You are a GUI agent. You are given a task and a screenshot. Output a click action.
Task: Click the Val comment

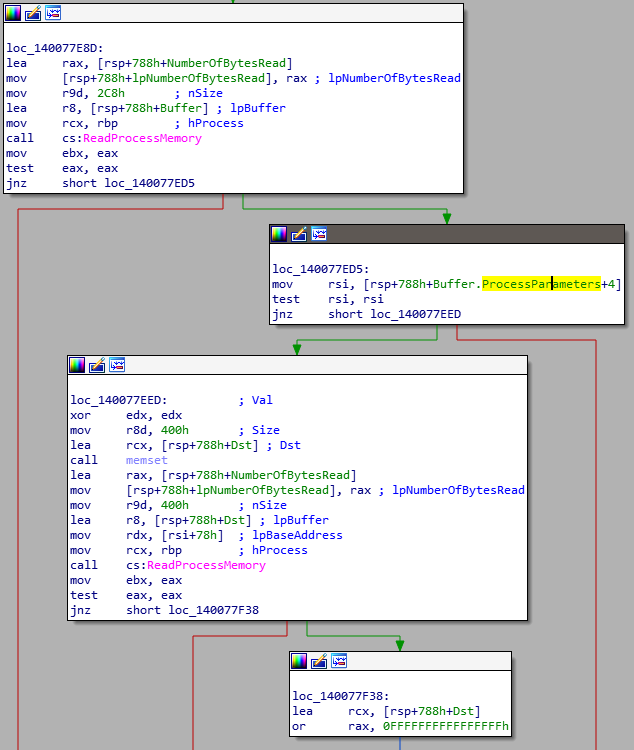262,400
